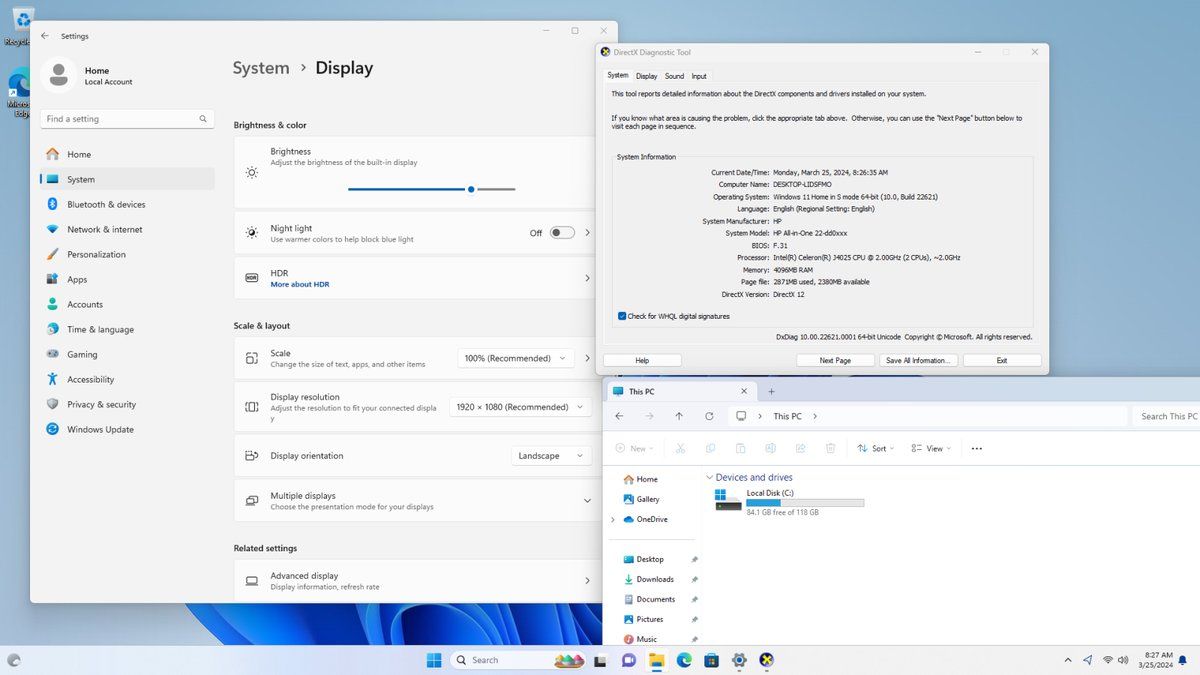Switch to Settings gear on taskbar
Image resolution: width=1200 pixels, height=675 pixels.
739,660
